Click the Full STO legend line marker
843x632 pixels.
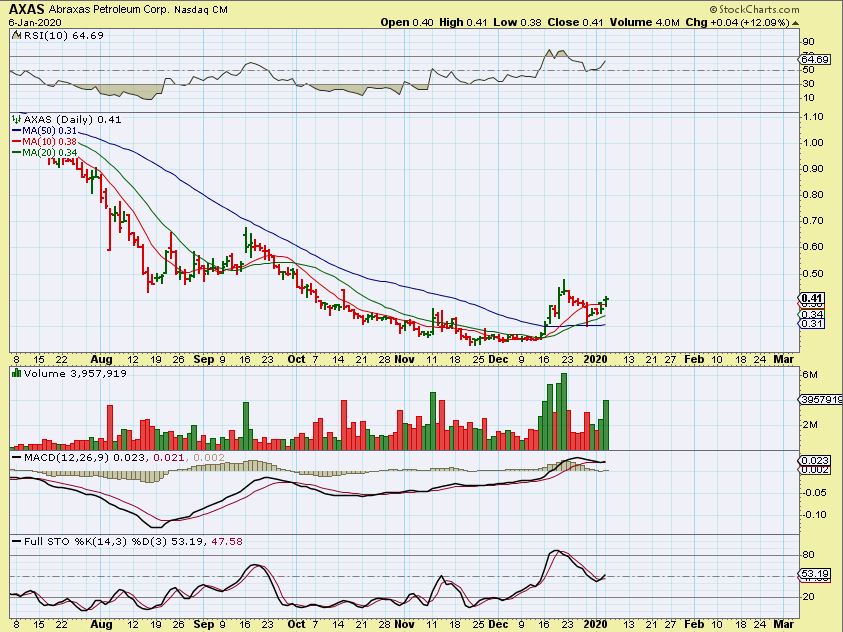click(16, 542)
